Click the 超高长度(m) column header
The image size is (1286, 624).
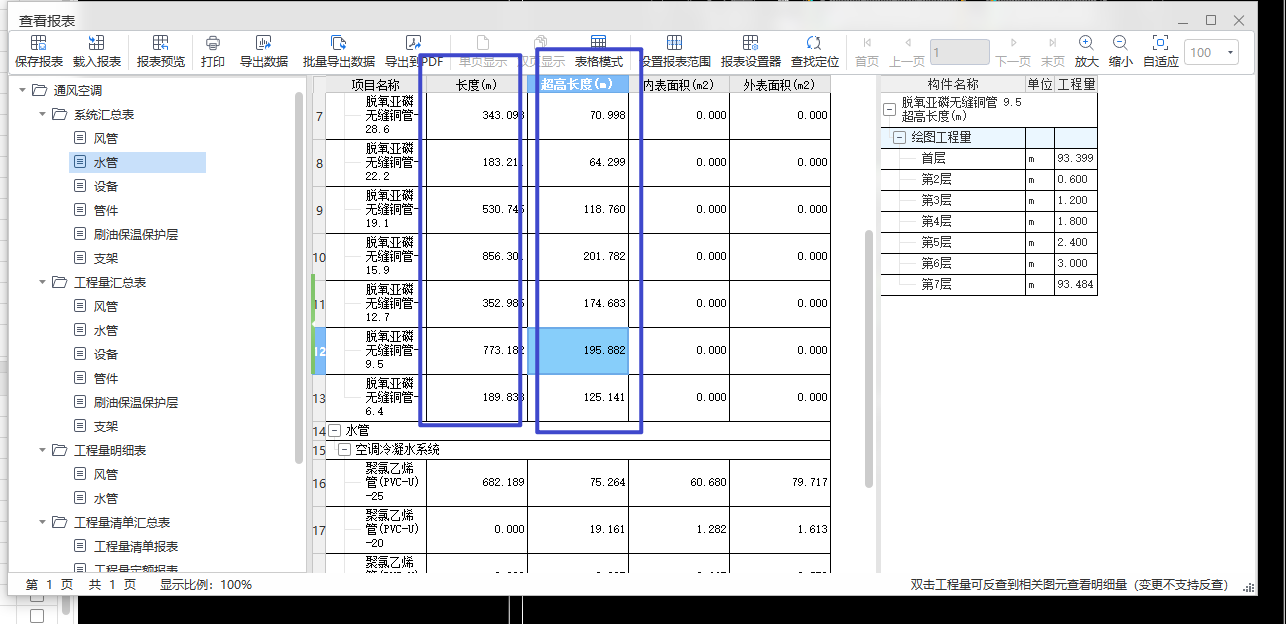pyautogui.click(x=578, y=85)
